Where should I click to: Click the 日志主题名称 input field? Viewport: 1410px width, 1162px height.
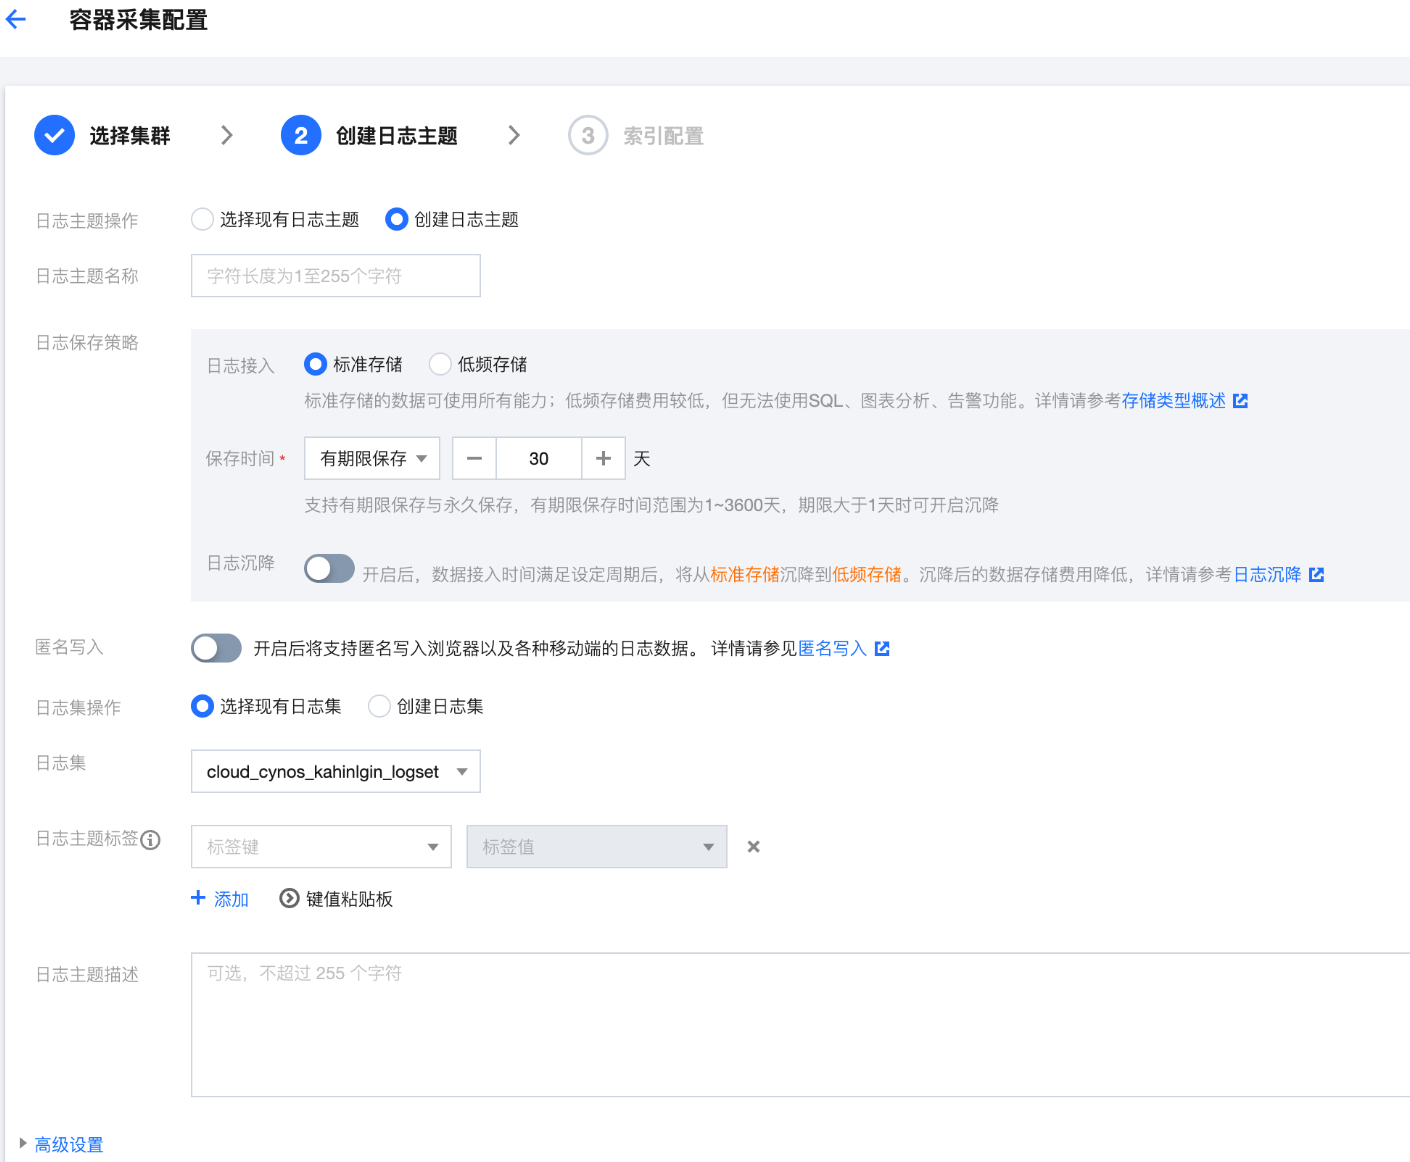pos(335,276)
